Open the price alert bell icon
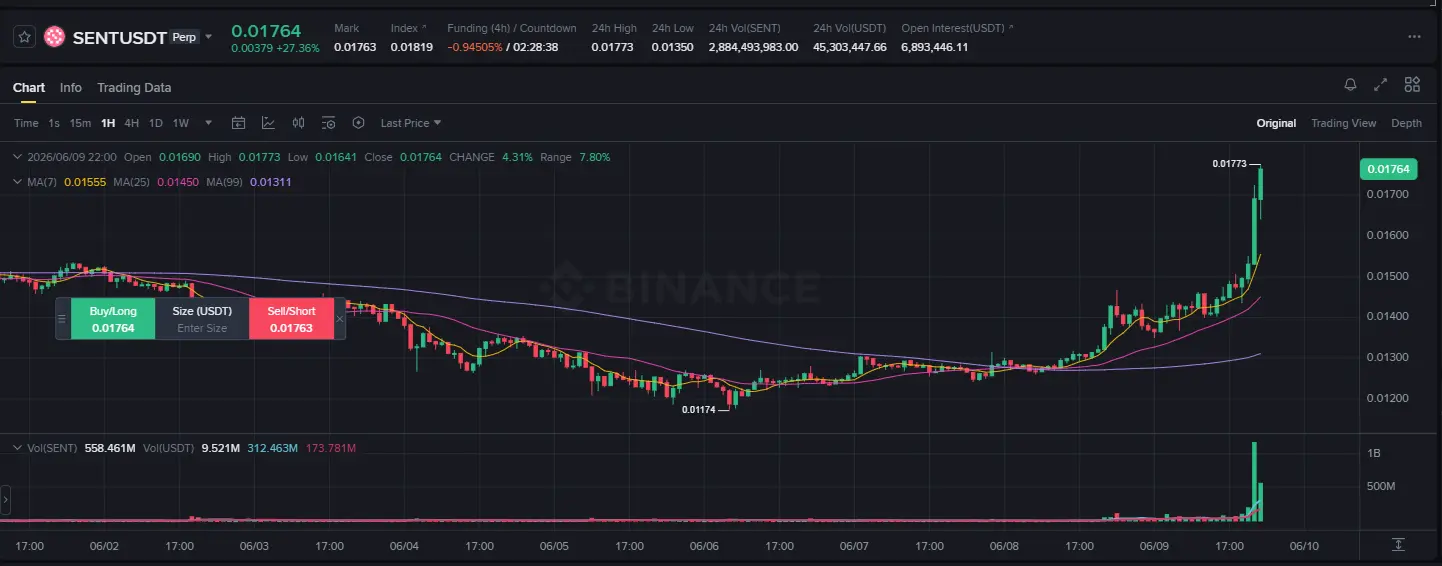The height and width of the screenshot is (566, 1442). click(1350, 85)
